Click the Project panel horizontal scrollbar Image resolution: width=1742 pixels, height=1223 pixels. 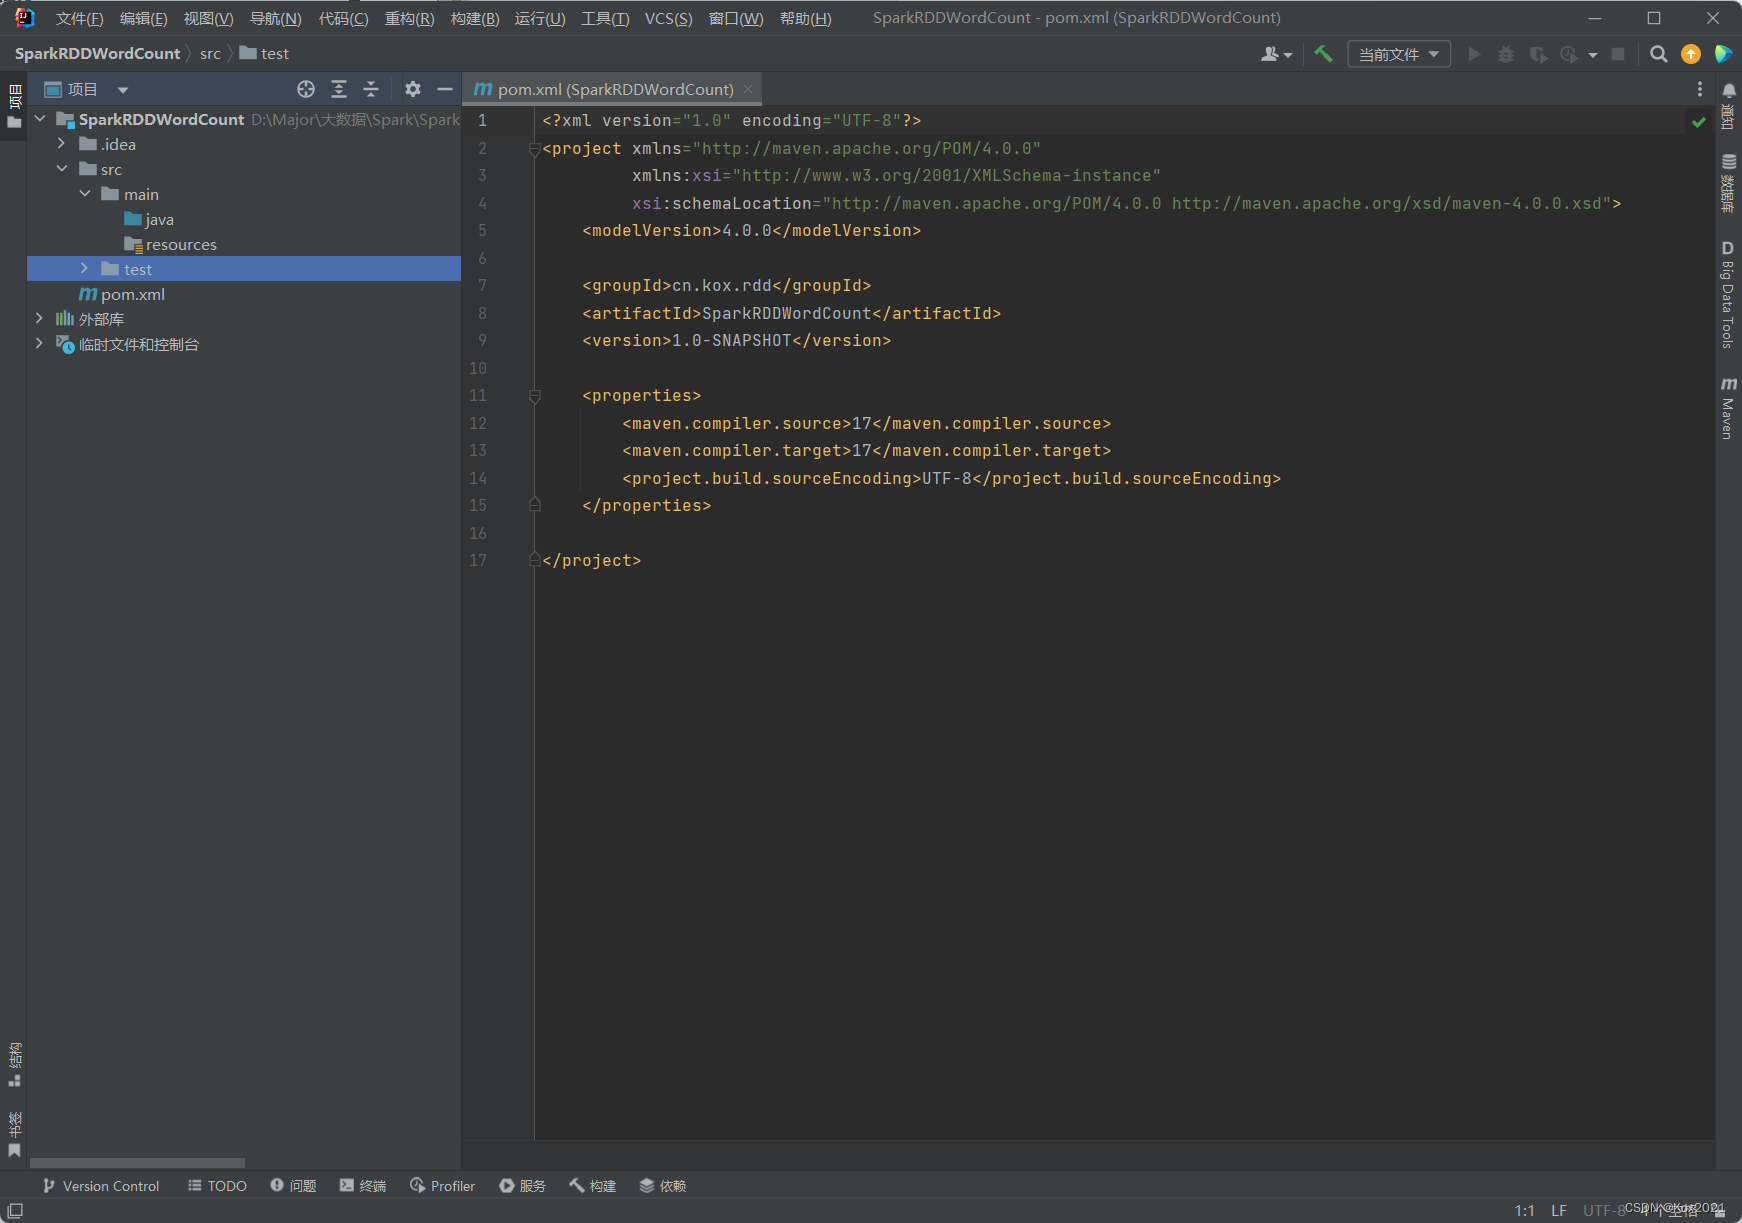pos(137,1163)
